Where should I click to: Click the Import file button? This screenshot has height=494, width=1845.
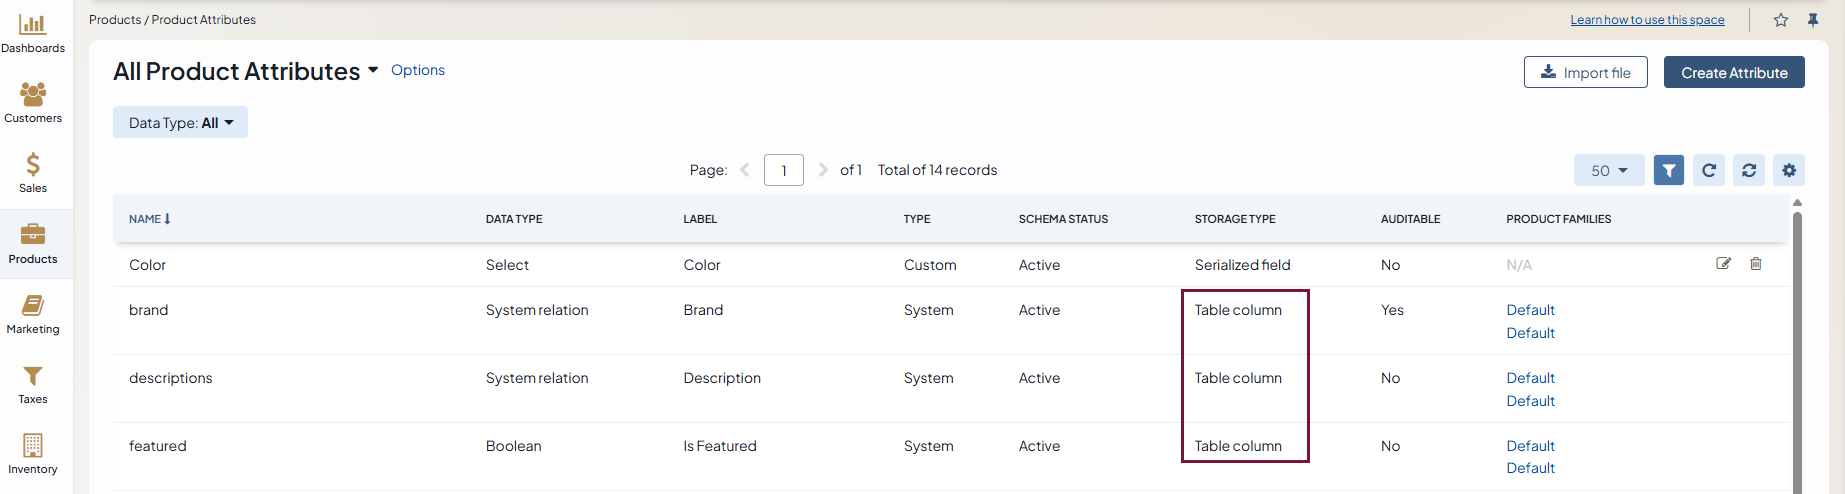pos(1585,73)
